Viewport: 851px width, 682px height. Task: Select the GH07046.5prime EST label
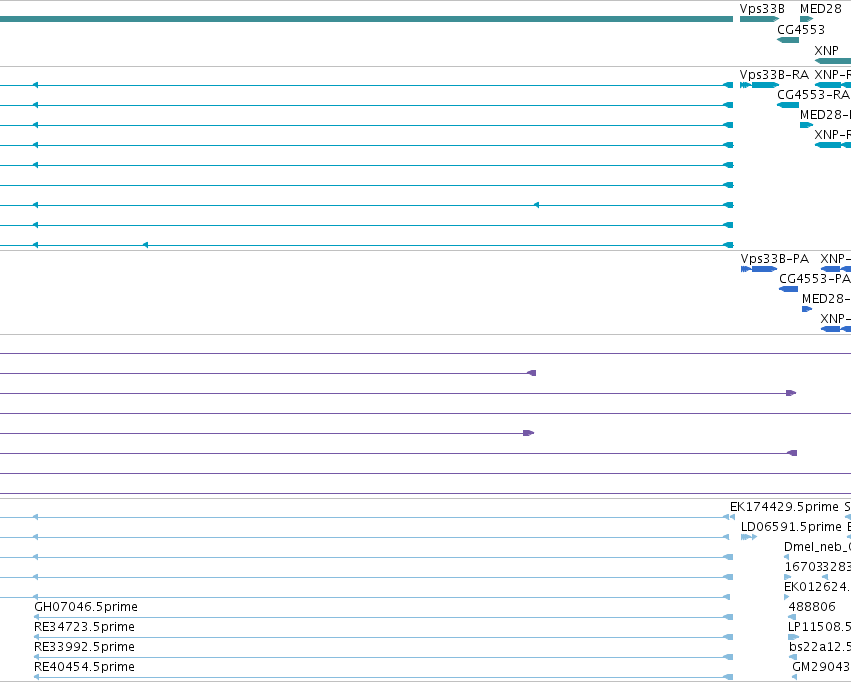tap(86, 606)
